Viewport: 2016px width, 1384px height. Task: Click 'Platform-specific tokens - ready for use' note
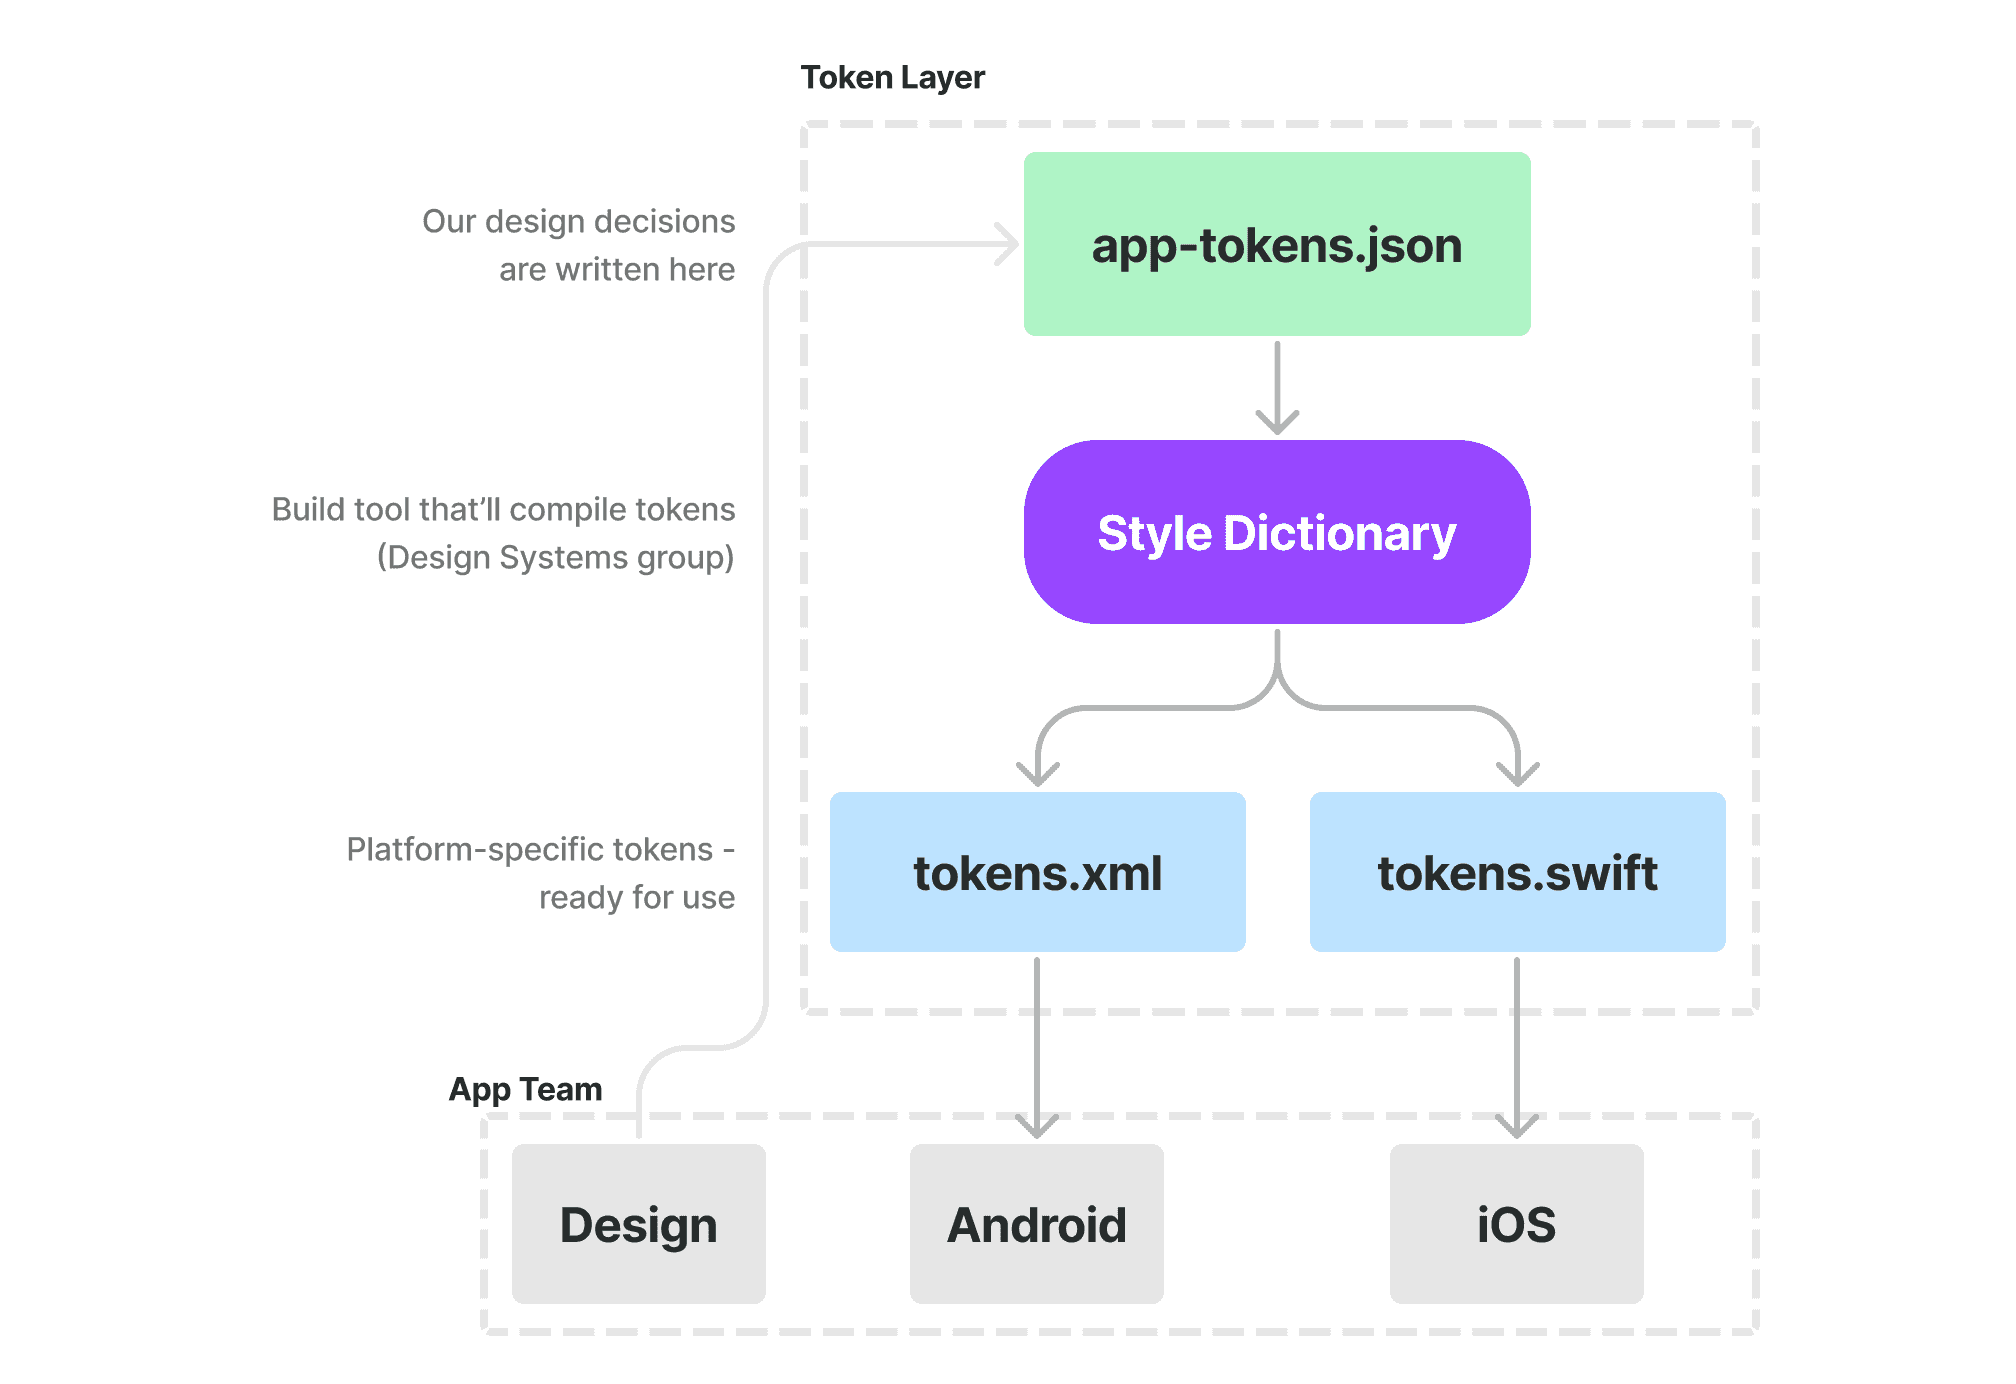[x=541, y=873]
